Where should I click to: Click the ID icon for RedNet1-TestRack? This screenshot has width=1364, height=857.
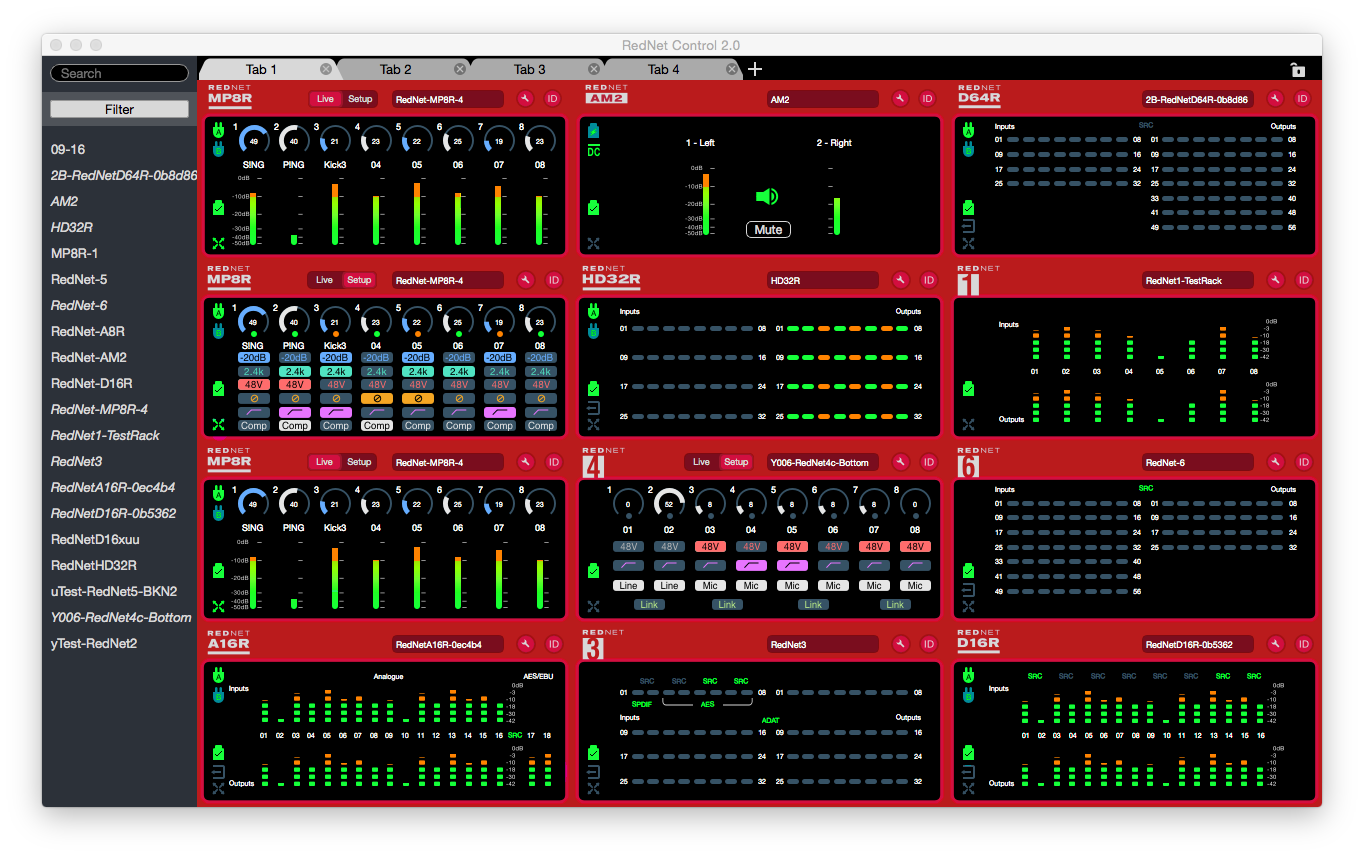coord(1303,281)
